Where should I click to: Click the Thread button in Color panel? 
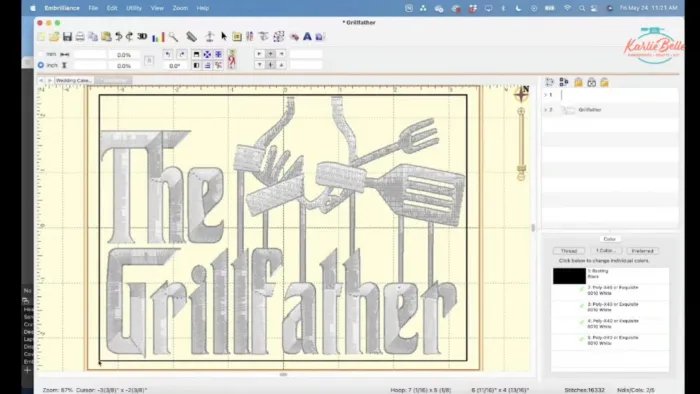(569, 251)
